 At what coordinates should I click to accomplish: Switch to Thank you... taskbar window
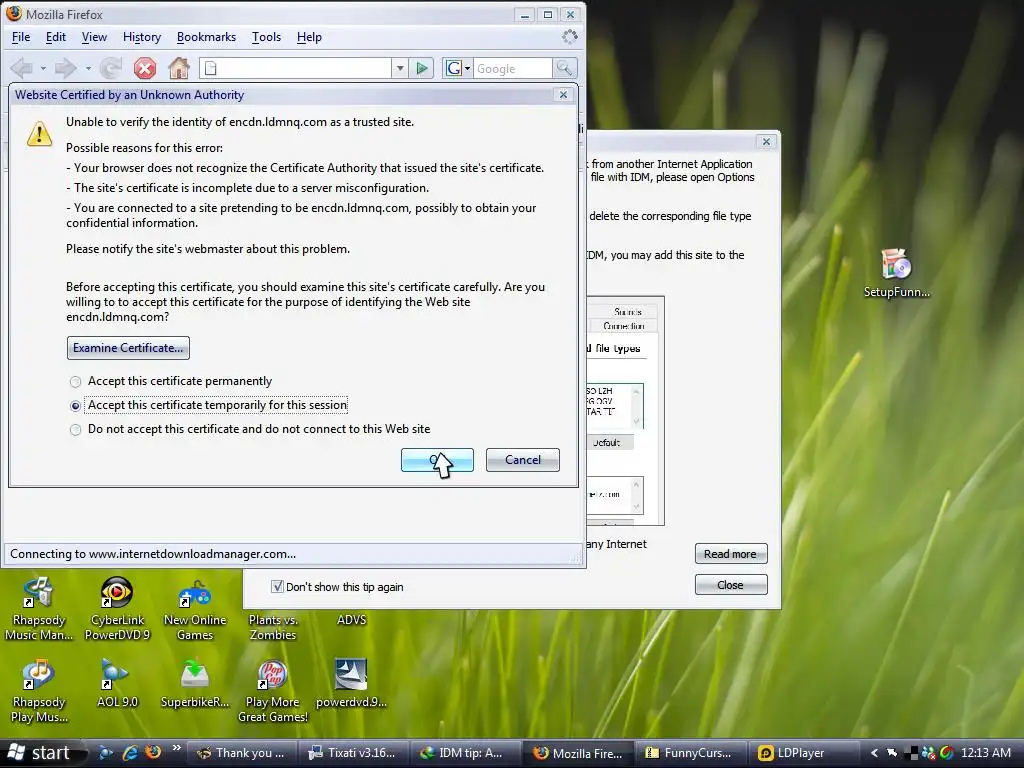coord(241,753)
